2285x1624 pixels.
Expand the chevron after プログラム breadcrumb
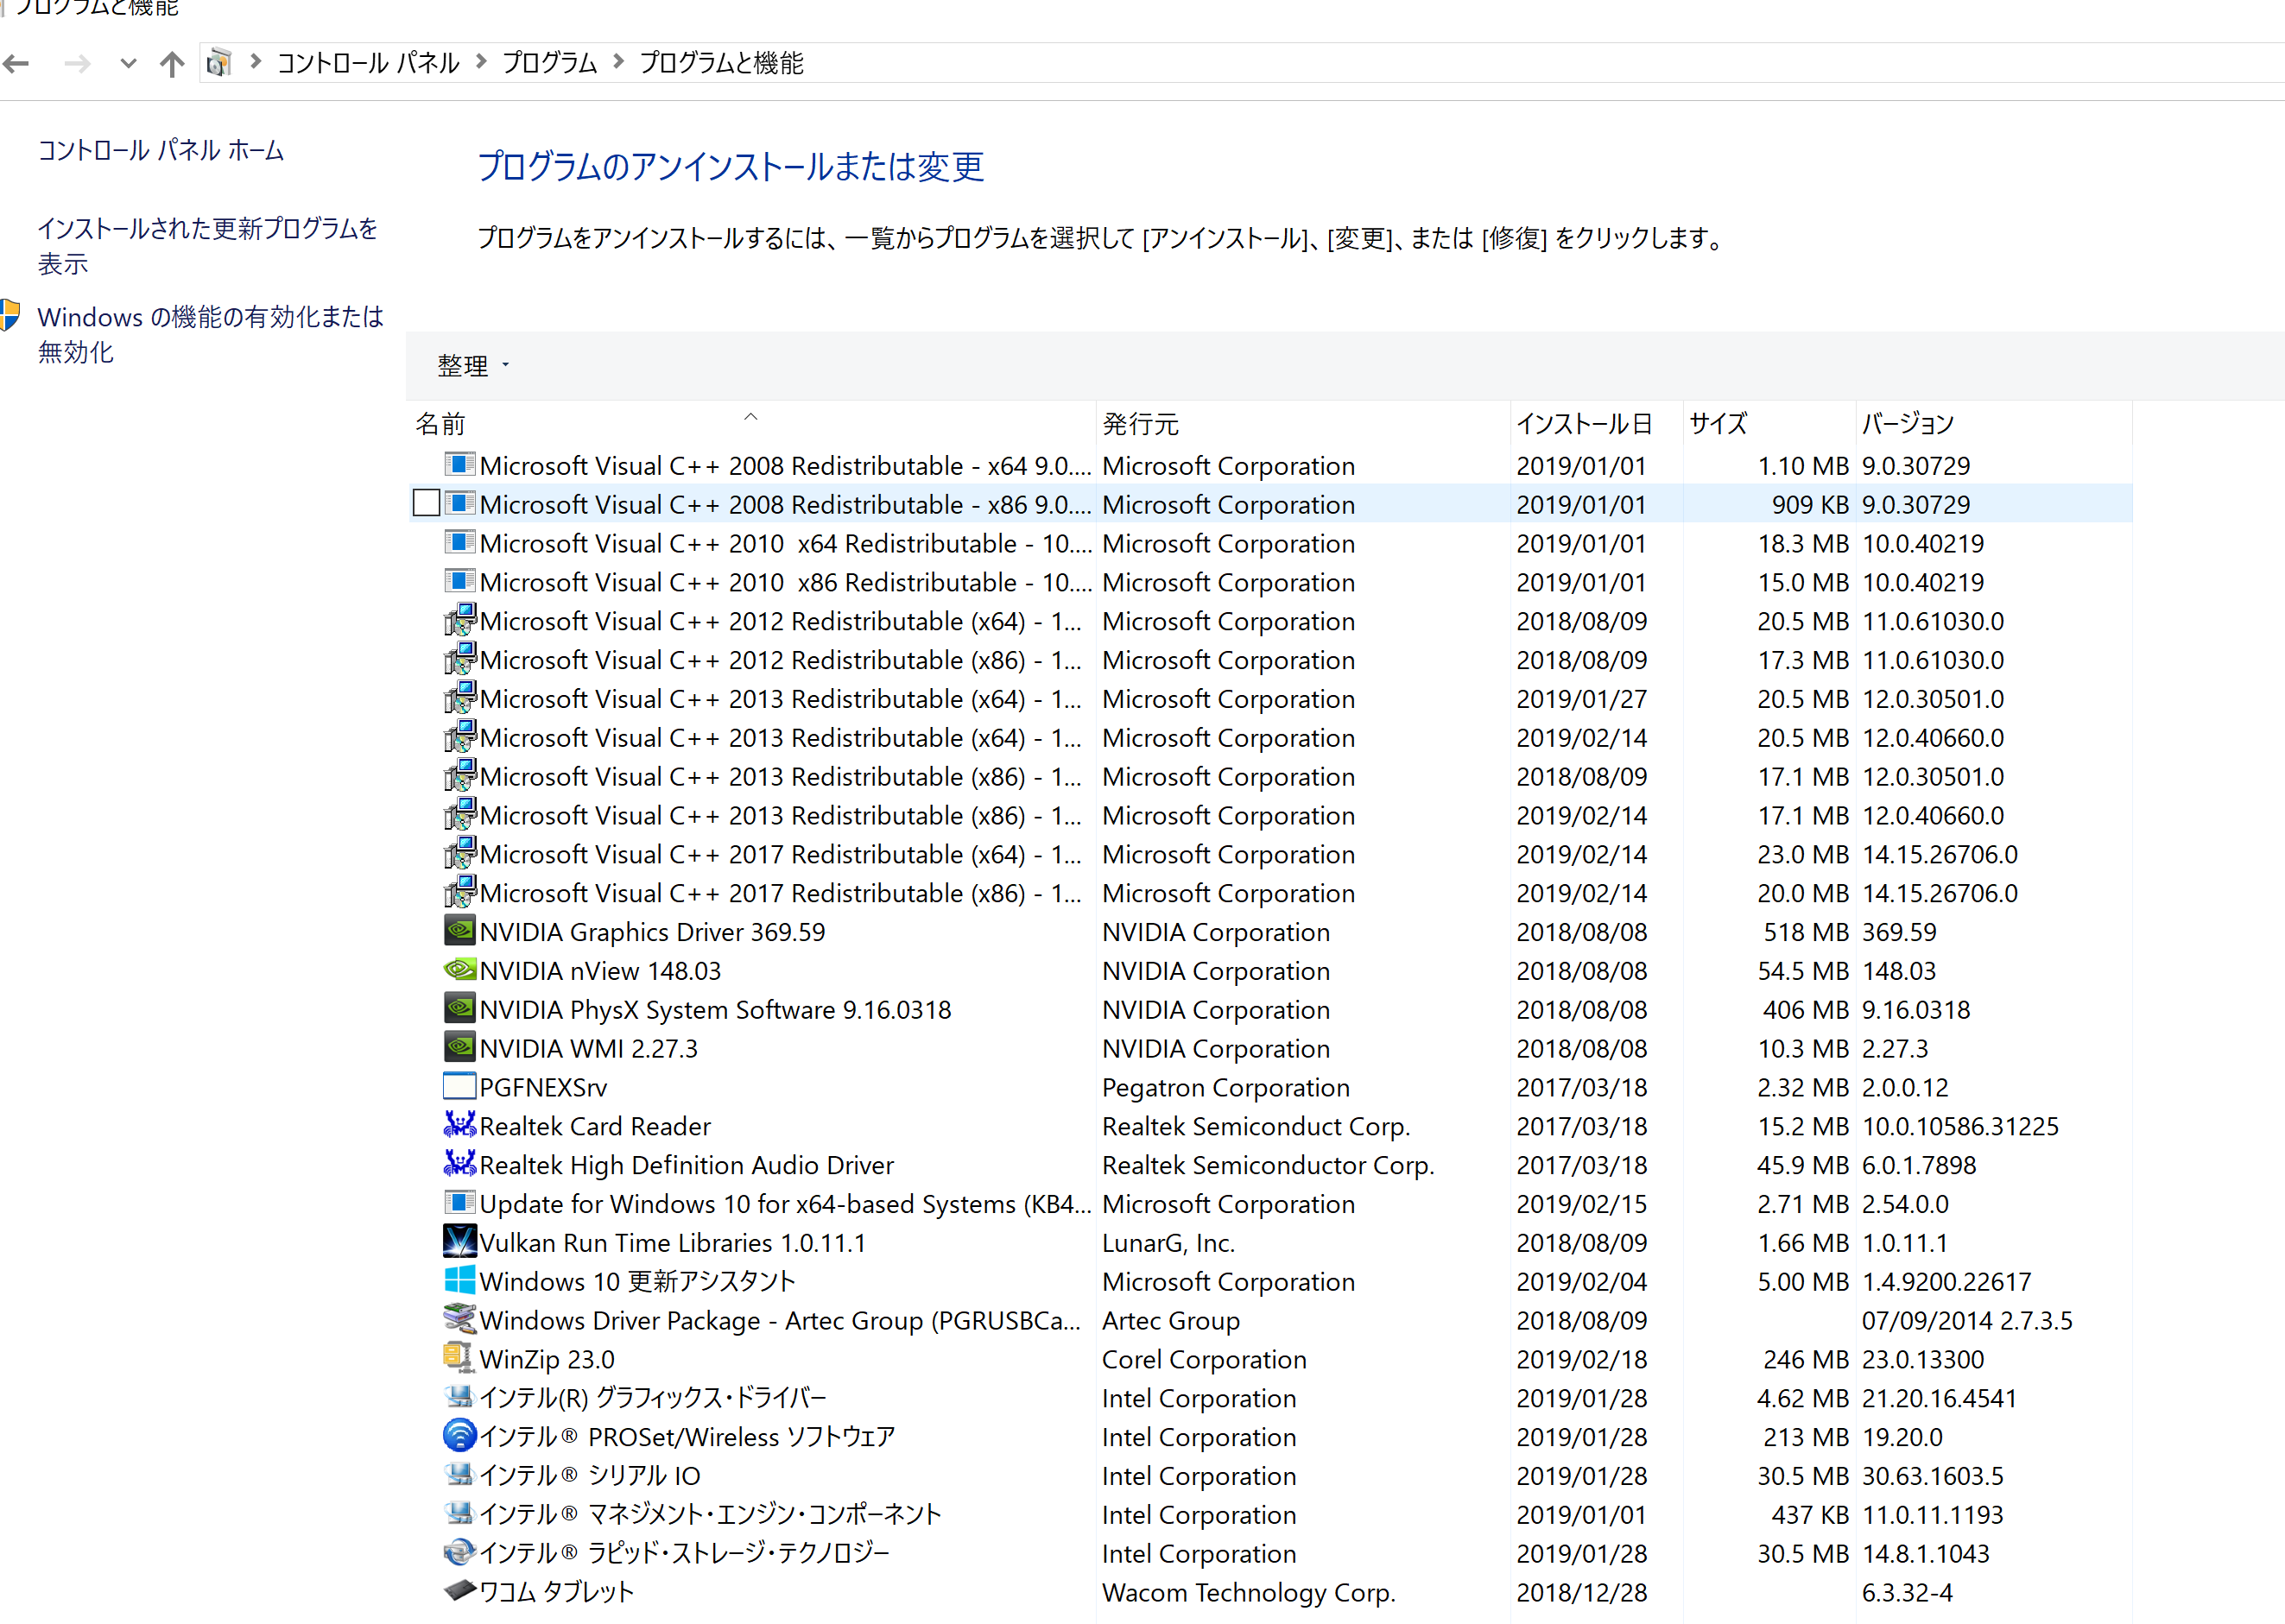[x=618, y=62]
